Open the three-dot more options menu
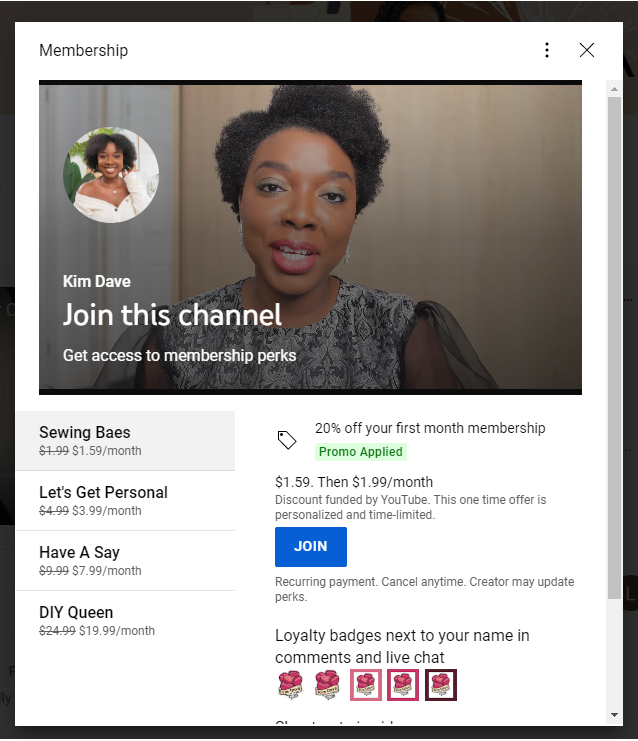The height and width of the screenshot is (741, 638). [547, 50]
